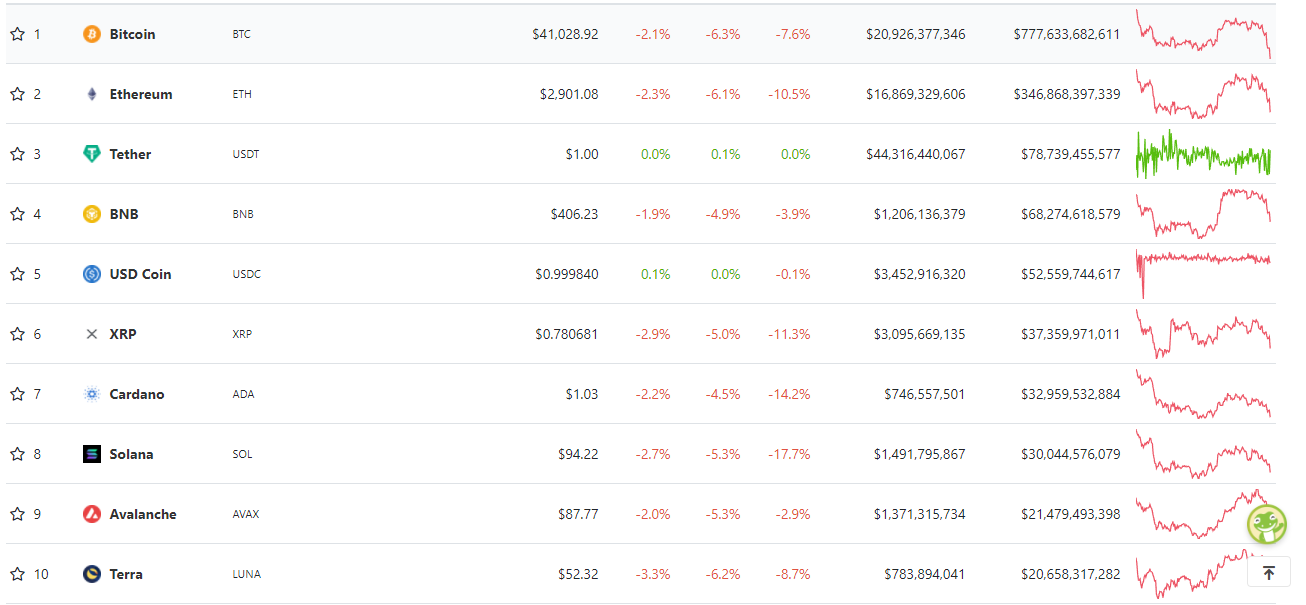Open the Cardano sparkline chart
The width and height of the screenshot is (1306, 605).
point(1203,394)
